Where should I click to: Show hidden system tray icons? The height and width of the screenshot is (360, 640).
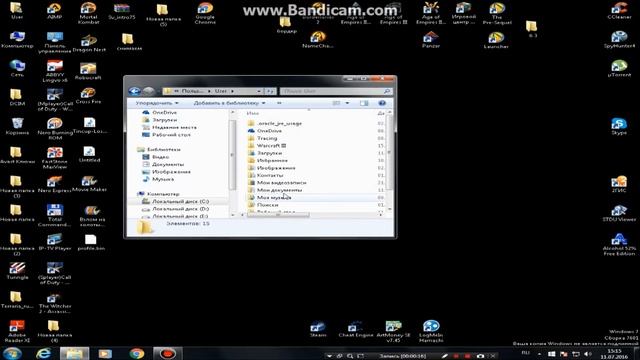point(540,354)
